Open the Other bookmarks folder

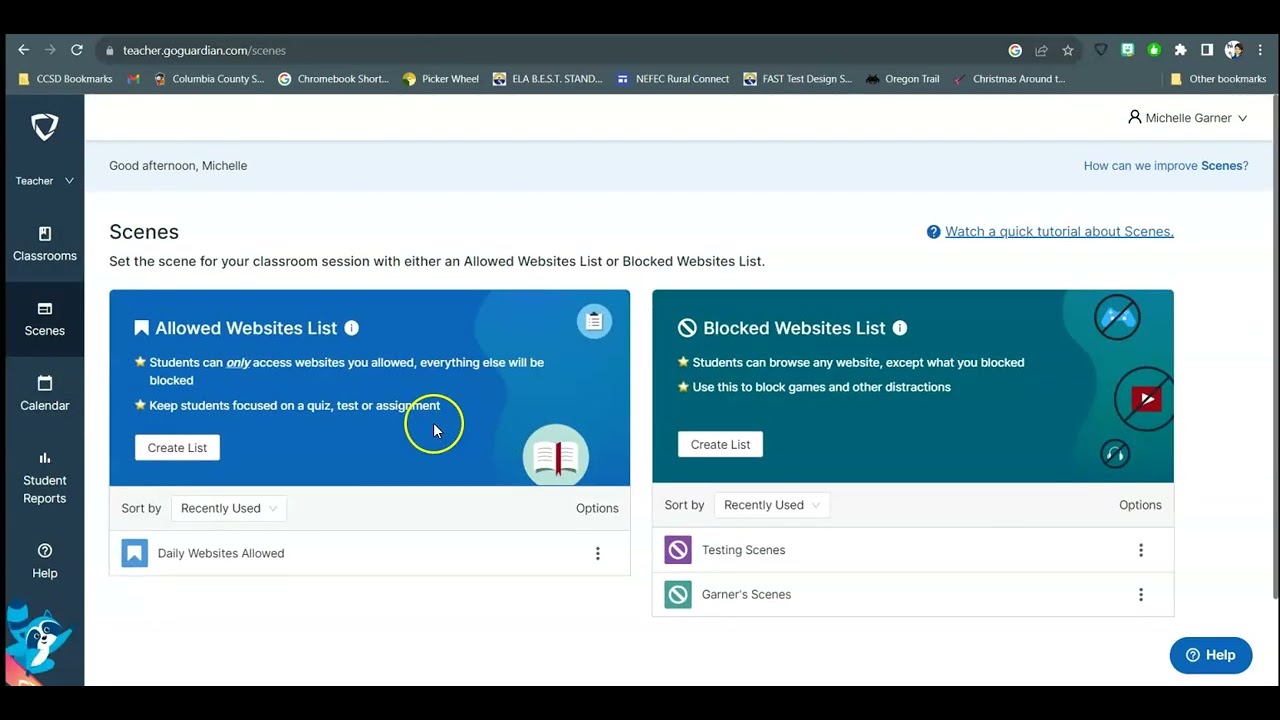(x=1218, y=79)
